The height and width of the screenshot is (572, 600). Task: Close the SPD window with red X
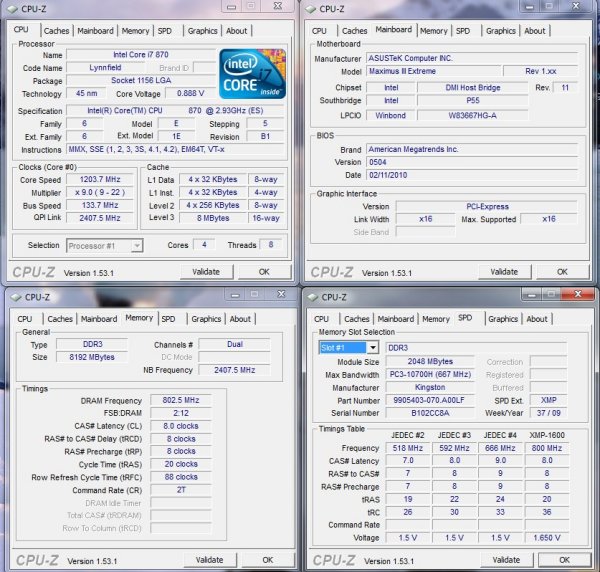578,294
